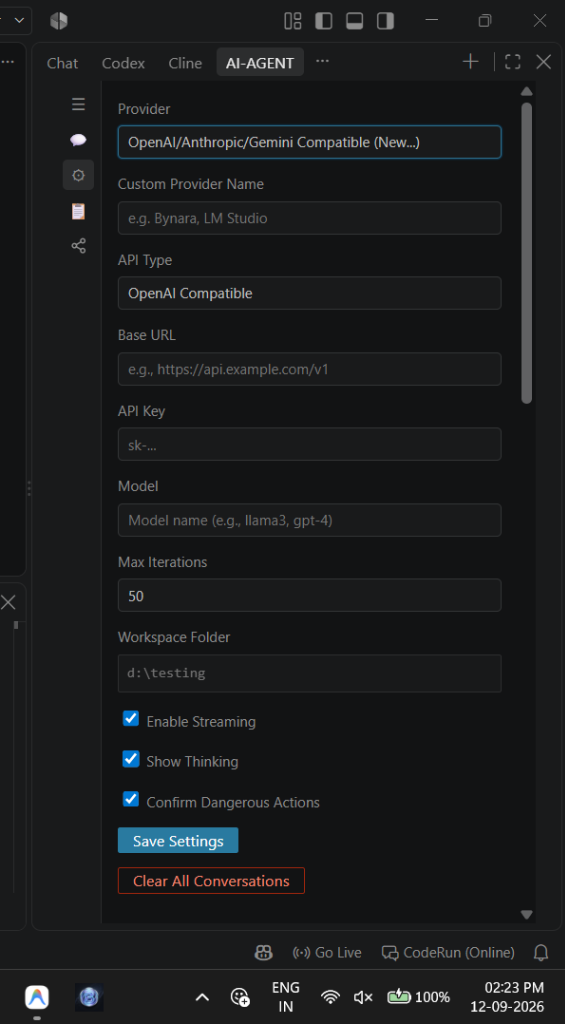Screen dimensions: 565x1024
Task: Close the AI-AGENT panel with X icon
Action: point(543,62)
